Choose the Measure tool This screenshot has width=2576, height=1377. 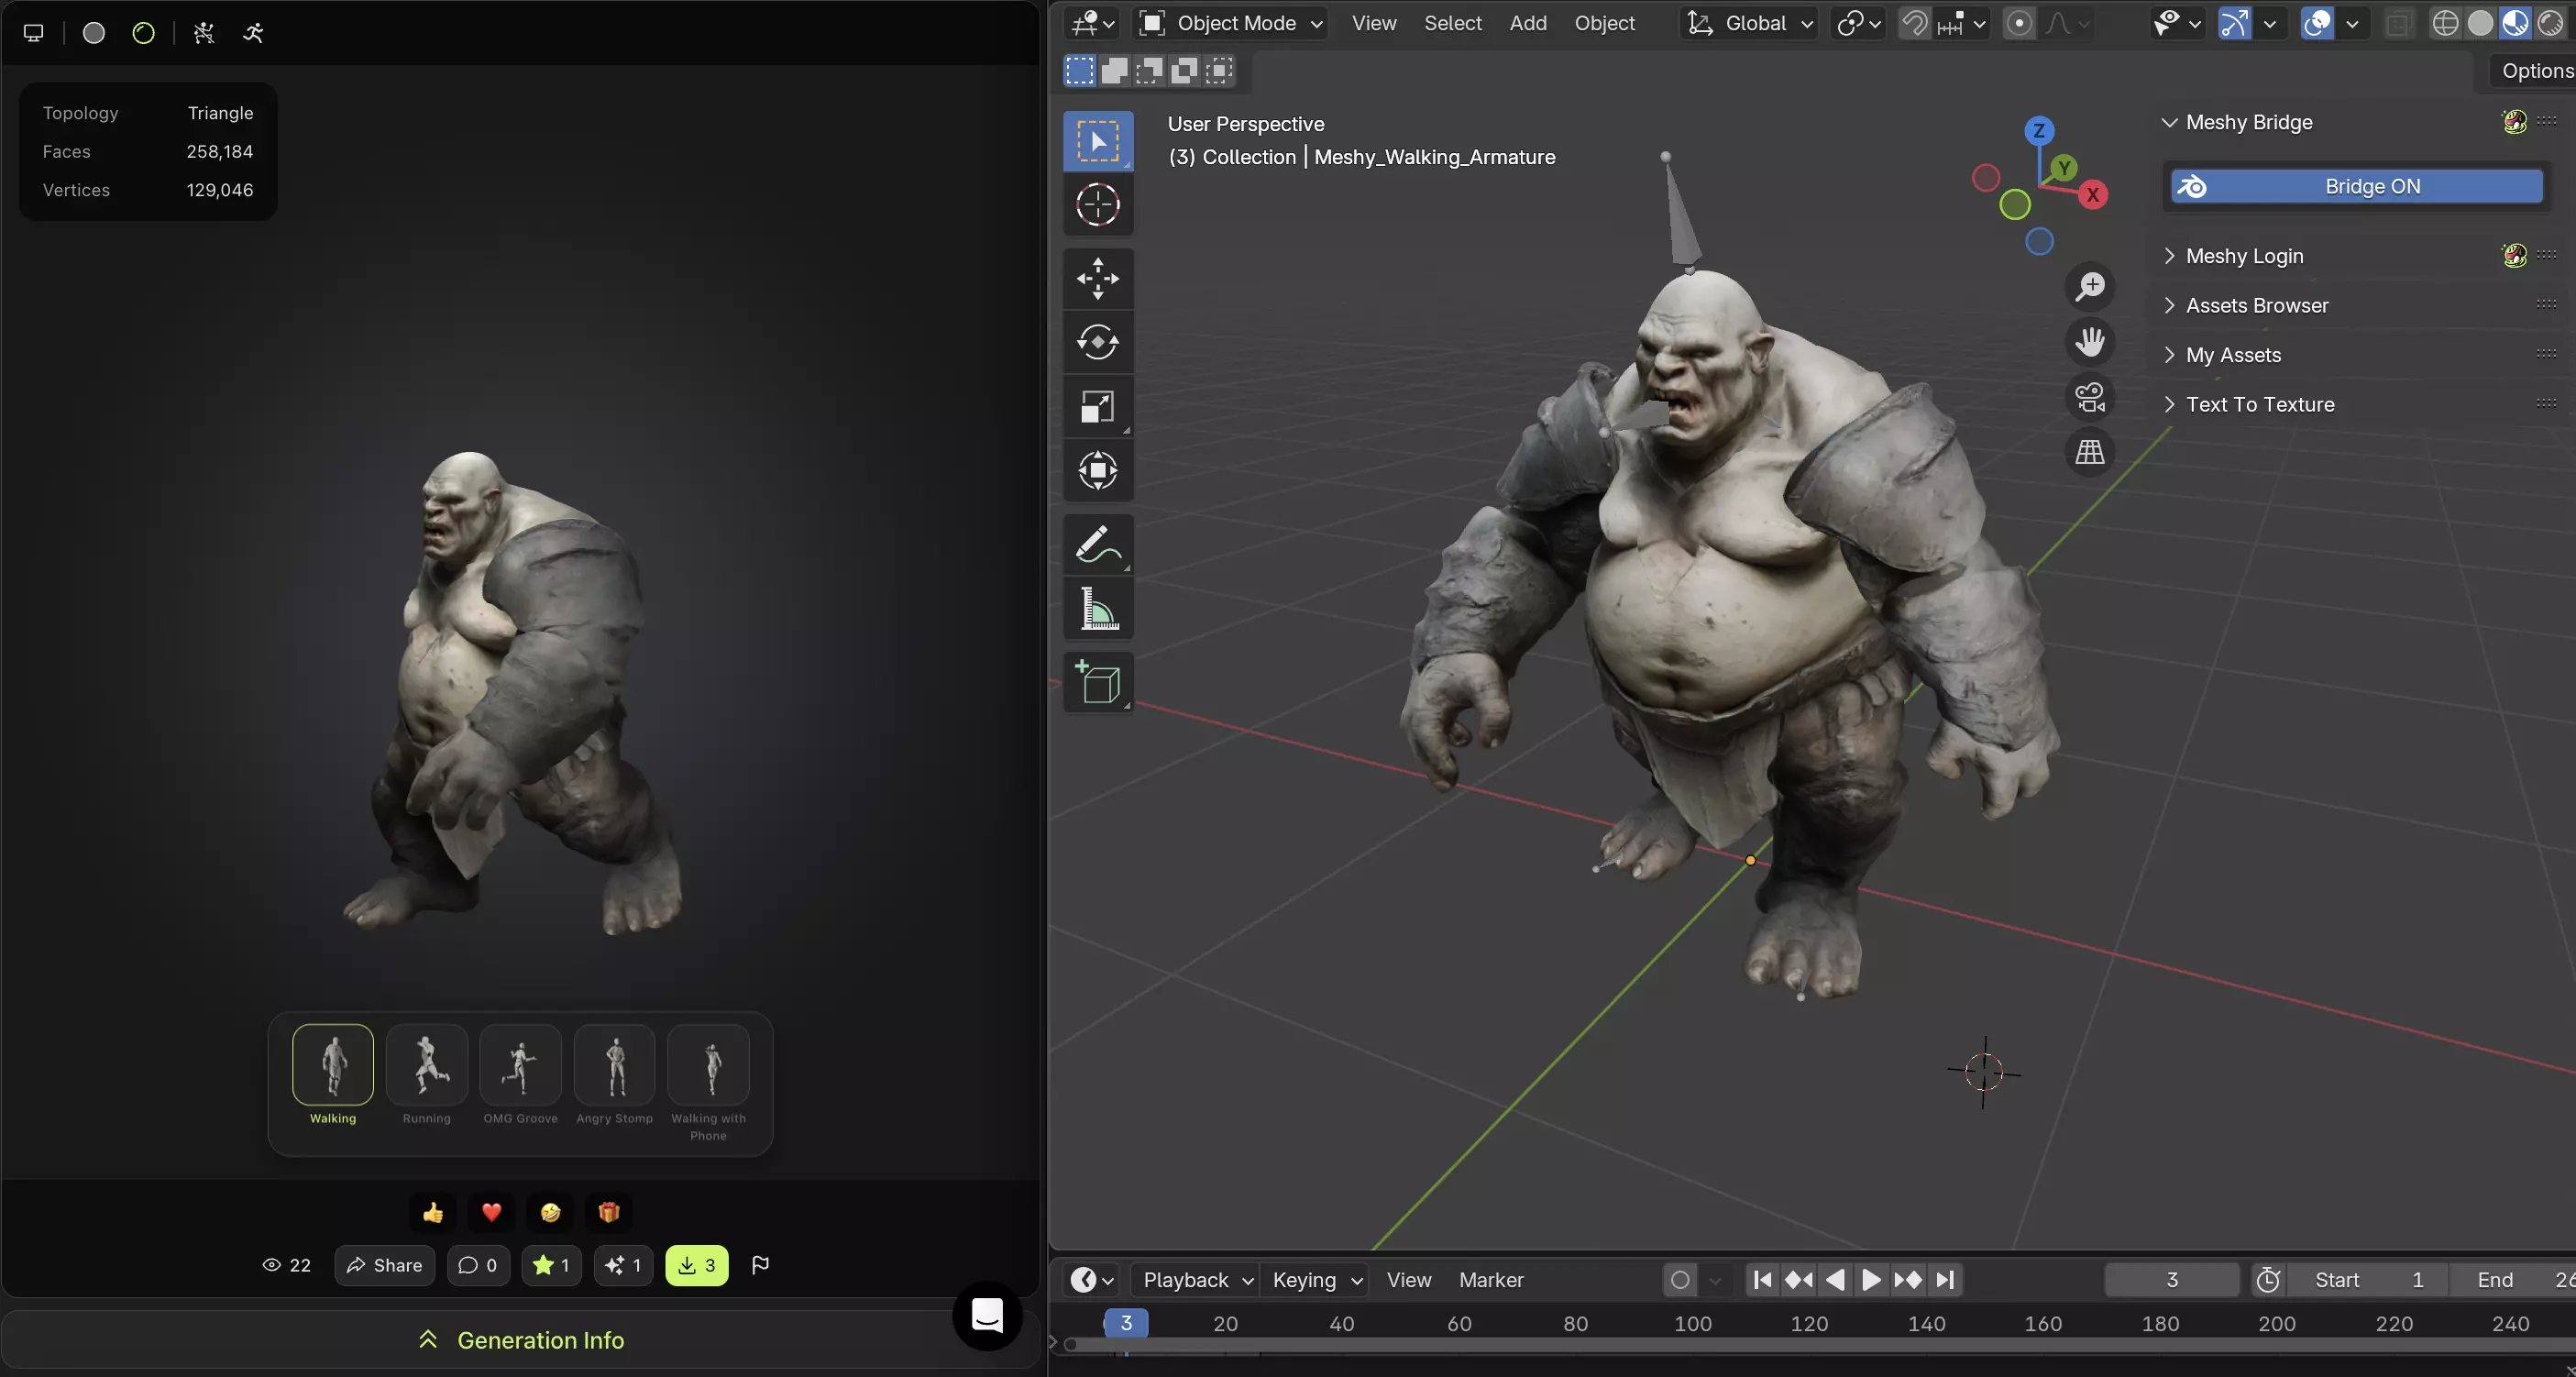[x=1098, y=609]
